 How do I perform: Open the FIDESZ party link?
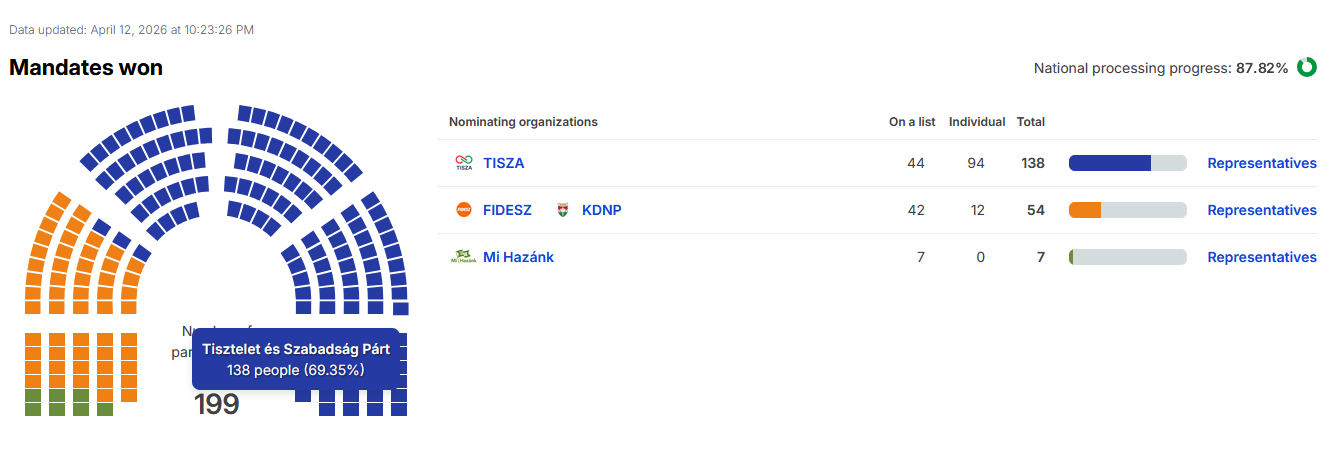pyautogui.click(x=508, y=210)
